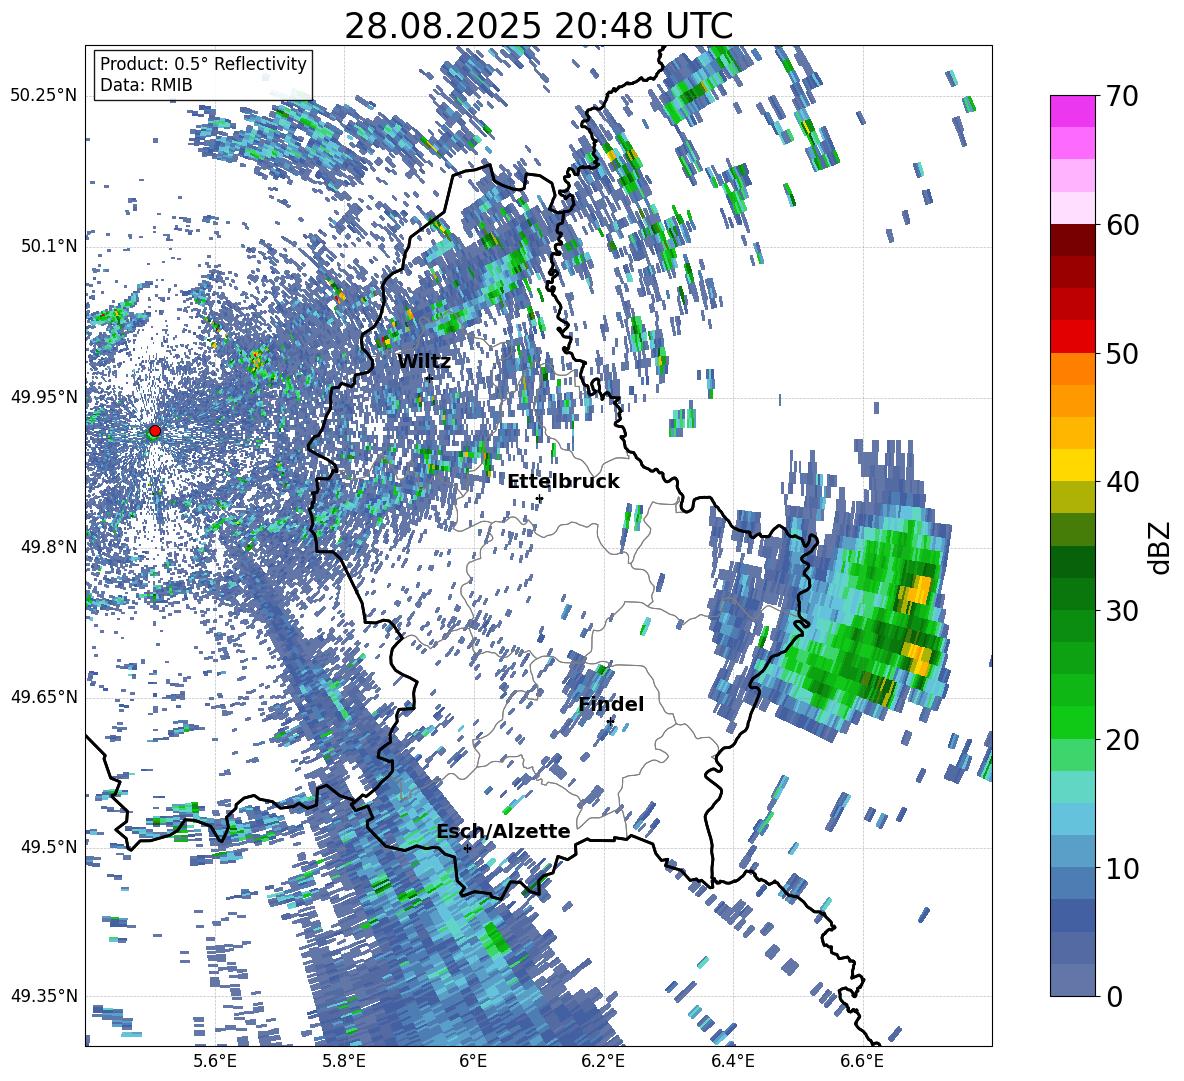Click the colorbar value 30 label
Viewport: 1184px width, 1081px height.
(x=1121, y=611)
